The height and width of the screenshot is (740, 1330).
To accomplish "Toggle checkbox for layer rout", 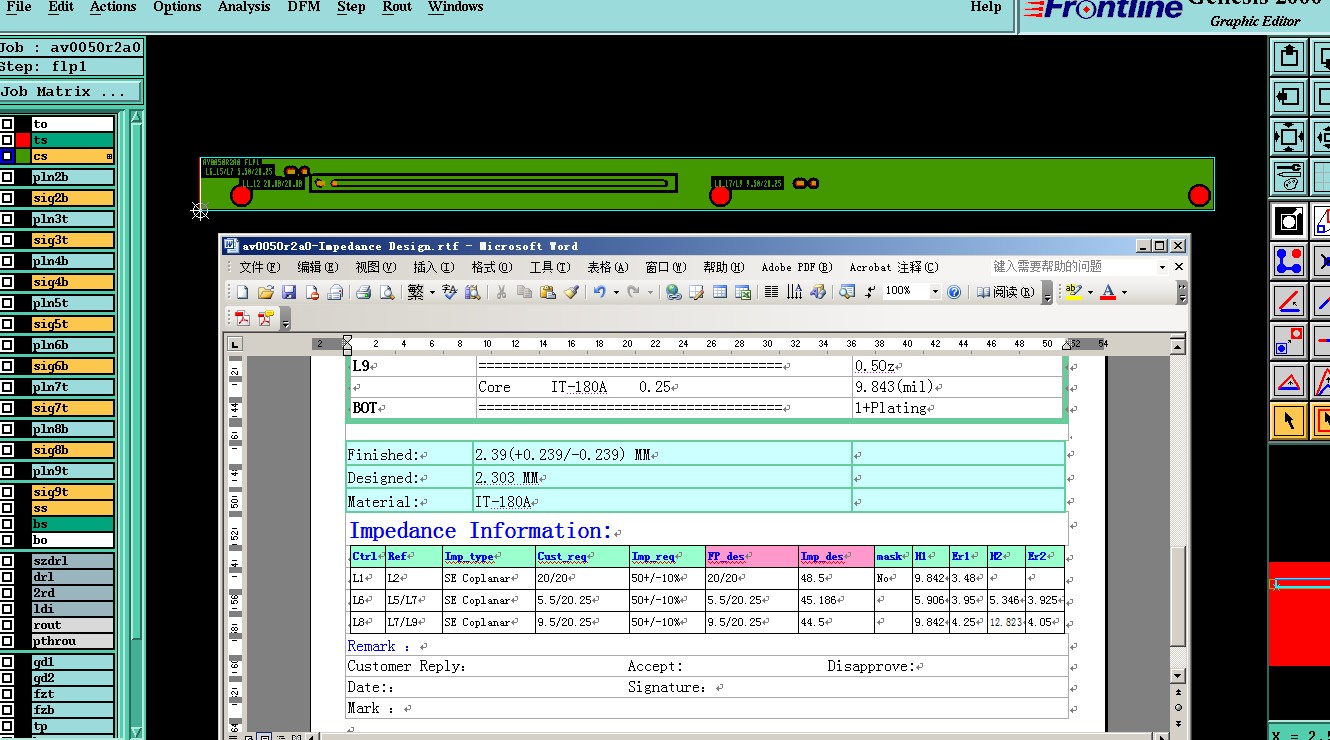I will 7,625.
